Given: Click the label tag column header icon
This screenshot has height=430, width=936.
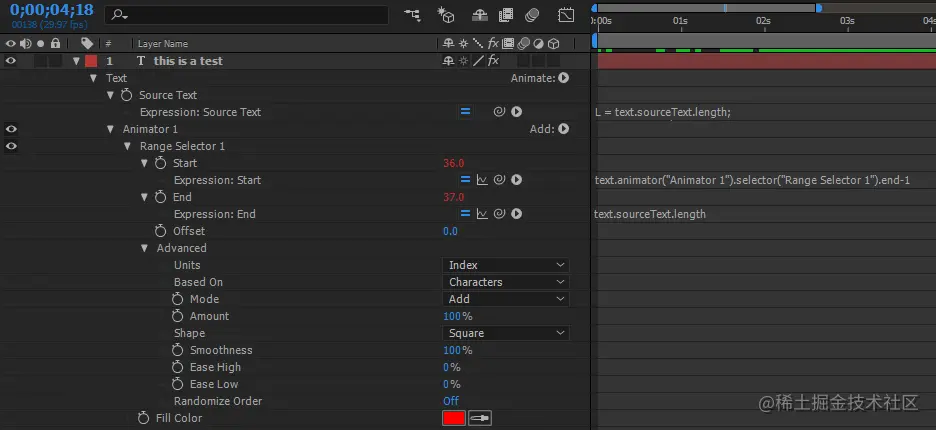Looking at the screenshot, I should (x=87, y=44).
